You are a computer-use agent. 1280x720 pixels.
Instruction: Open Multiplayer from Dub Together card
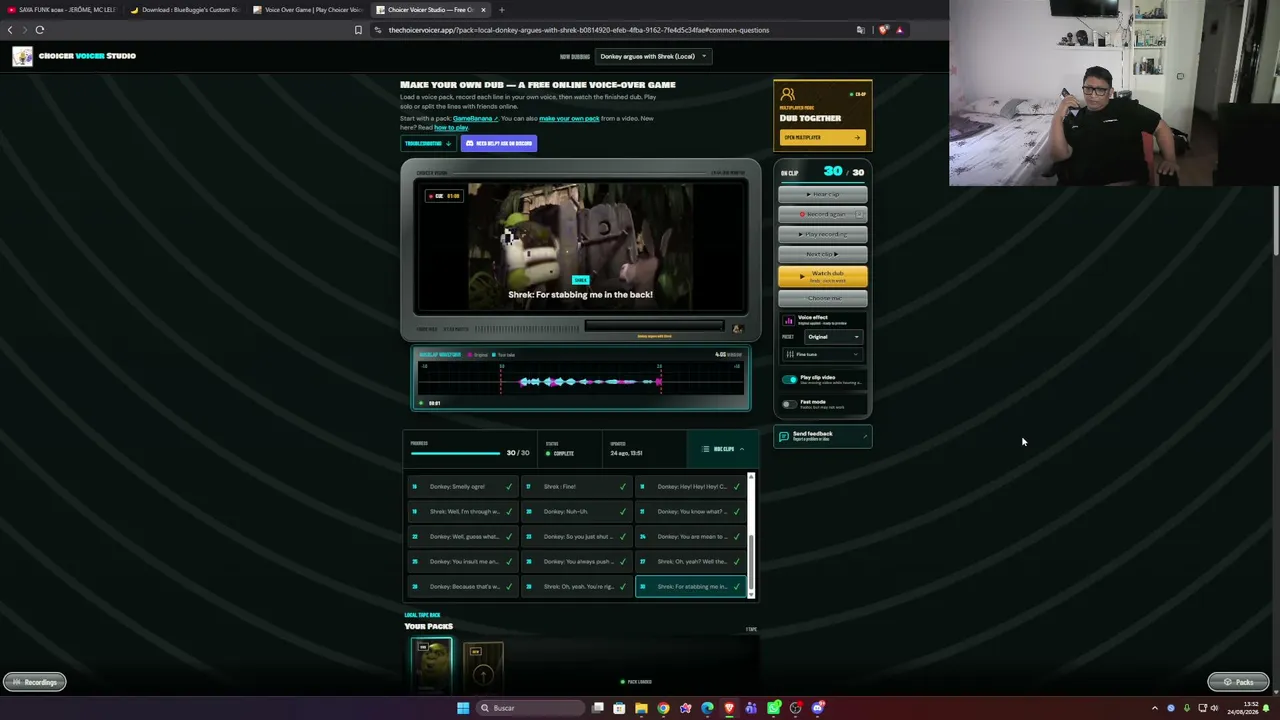pyautogui.click(x=822, y=137)
